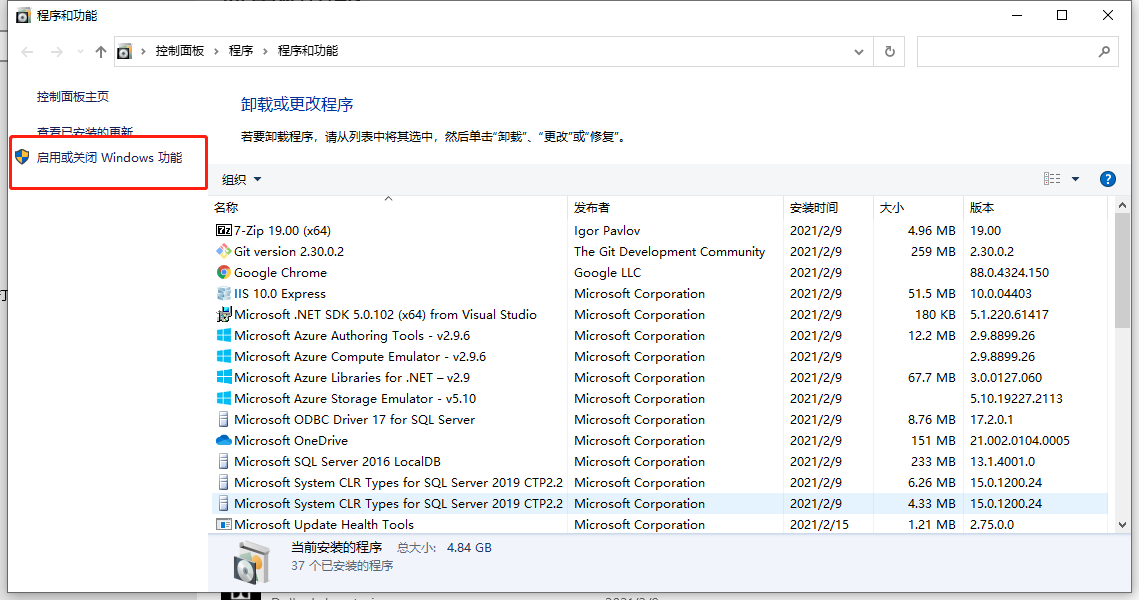Click the Azure Libraries for .NET icon
1139x600 pixels.
pyautogui.click(x=224, y=378)
